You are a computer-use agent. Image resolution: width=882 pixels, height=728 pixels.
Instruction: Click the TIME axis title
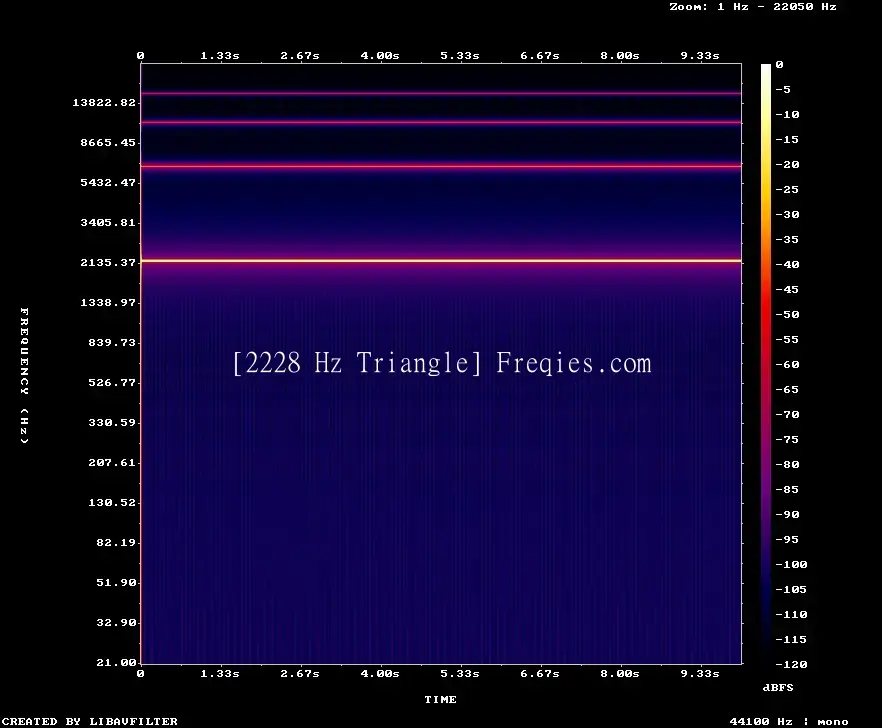[x=440, y=699]
